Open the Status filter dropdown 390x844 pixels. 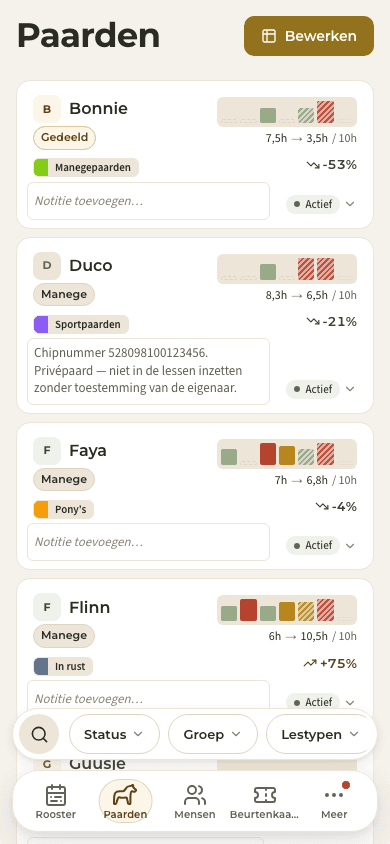(x=115, y=734)
